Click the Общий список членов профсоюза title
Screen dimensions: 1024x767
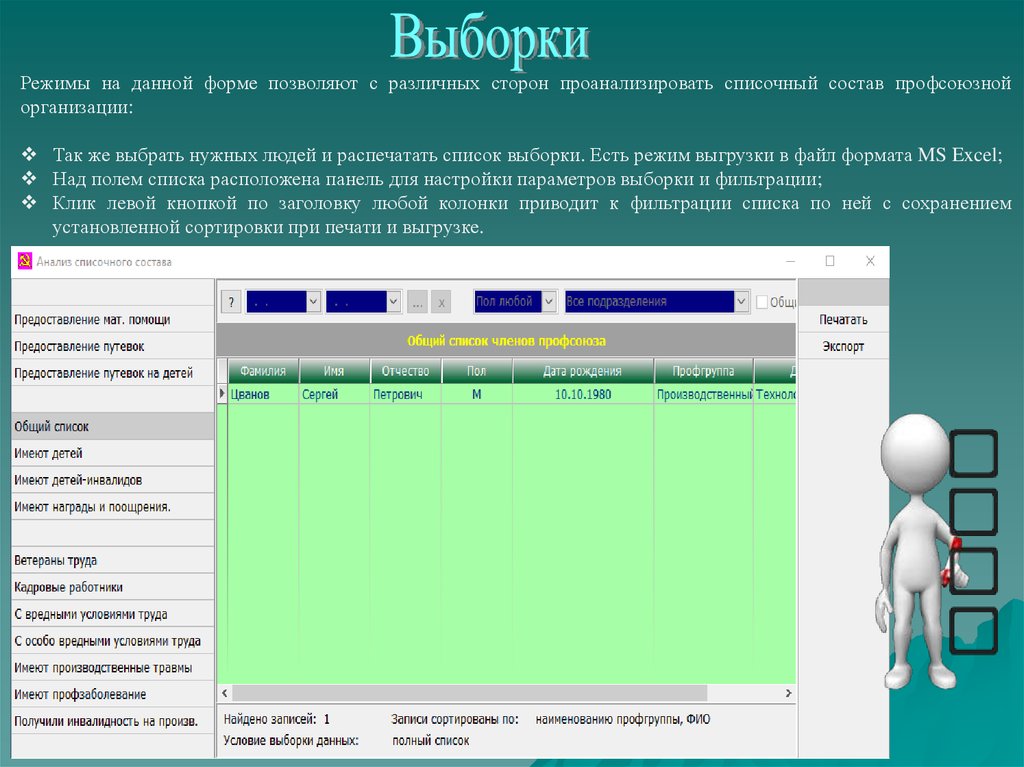point(506,340)
